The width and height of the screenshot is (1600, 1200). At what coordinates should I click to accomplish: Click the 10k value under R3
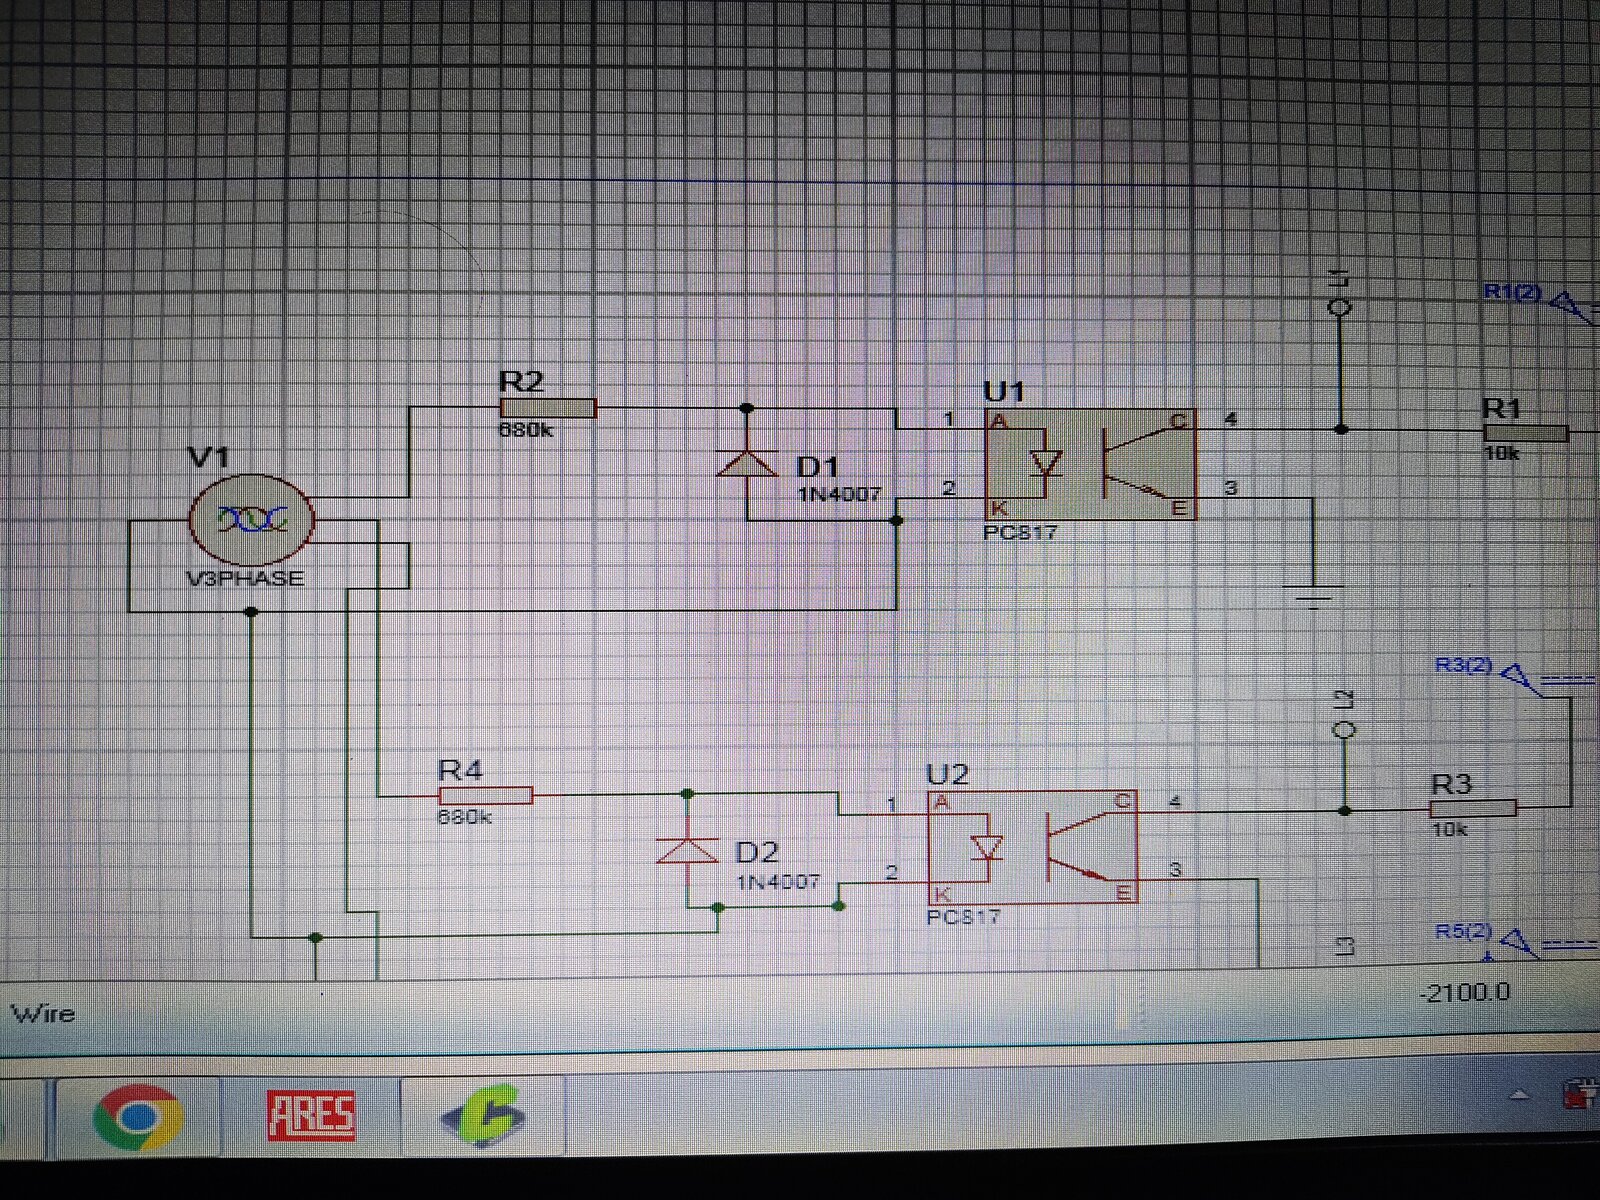point(1449,830)
